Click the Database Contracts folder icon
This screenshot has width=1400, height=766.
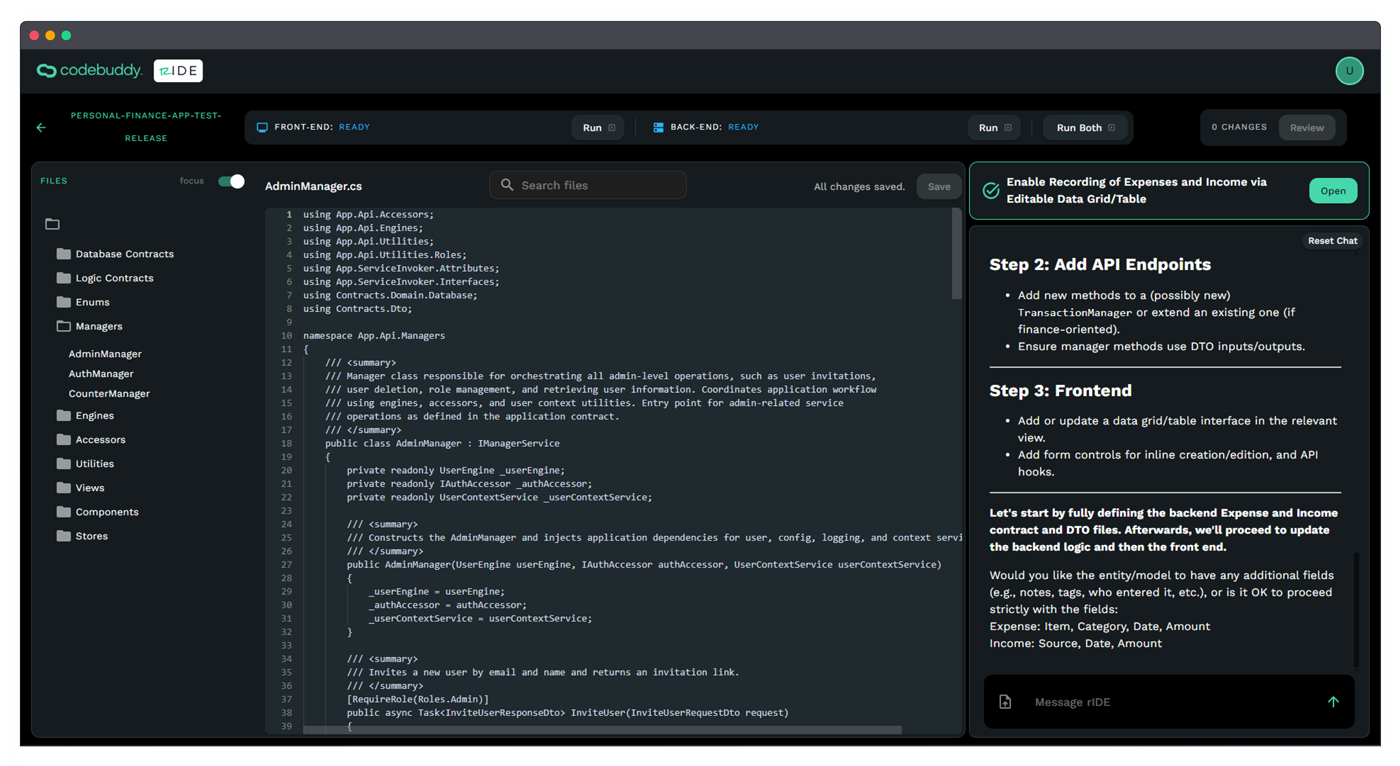[64, 254]
